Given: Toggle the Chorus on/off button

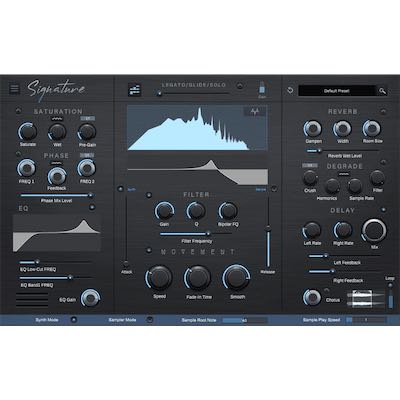Looking at the screenshot, I should click(327, 290).
